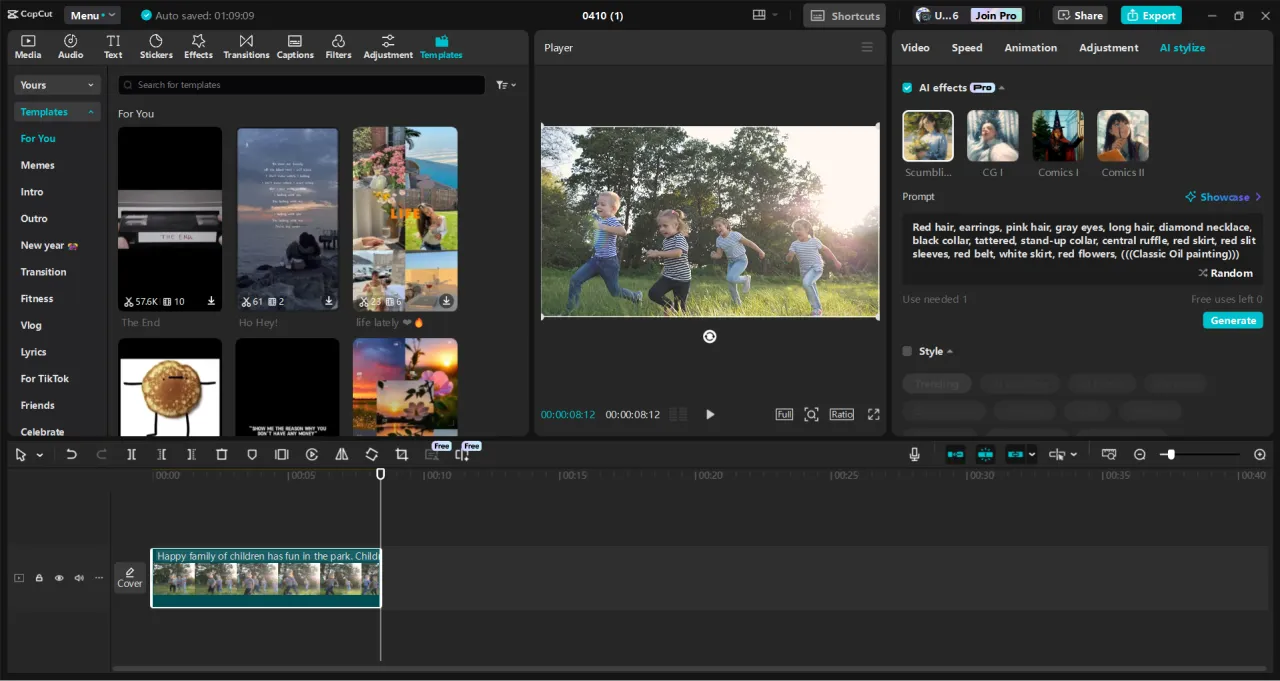1280x681 pixels.
Task: Click the crop tool icon in the timeline toolbar
Action: (401, 454)
